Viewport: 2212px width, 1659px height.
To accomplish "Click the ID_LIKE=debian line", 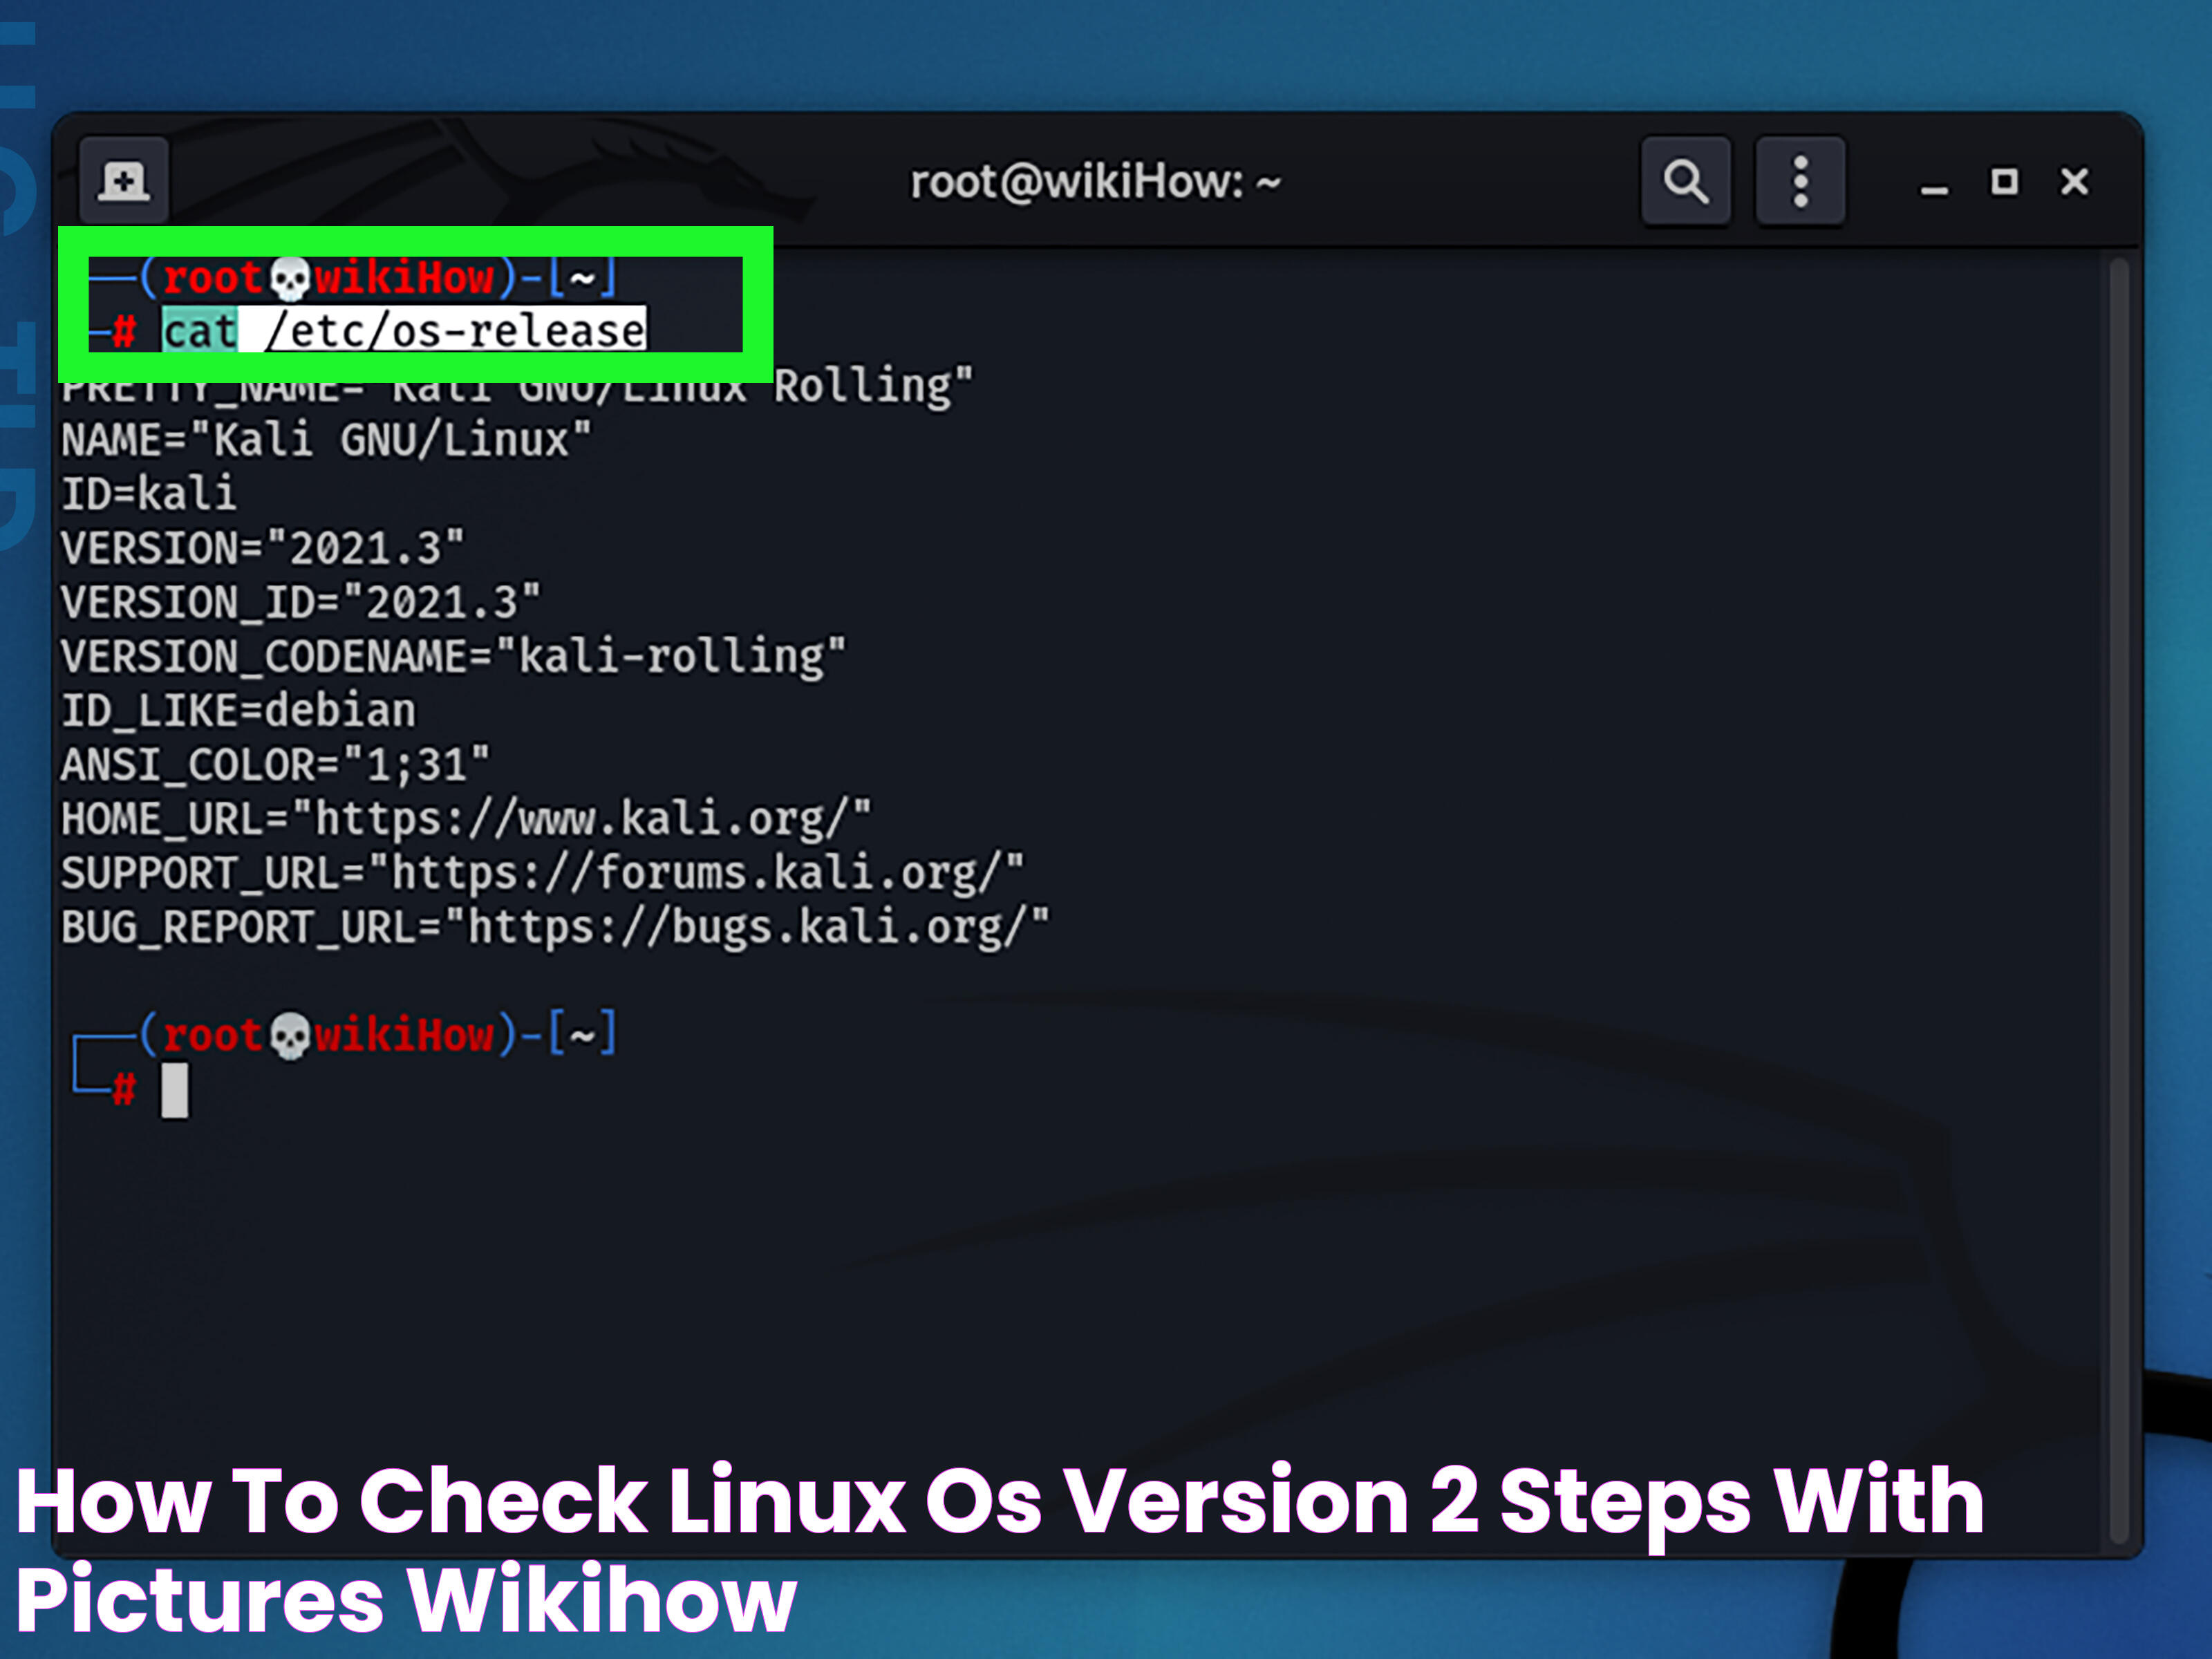I will click(238, 711).
